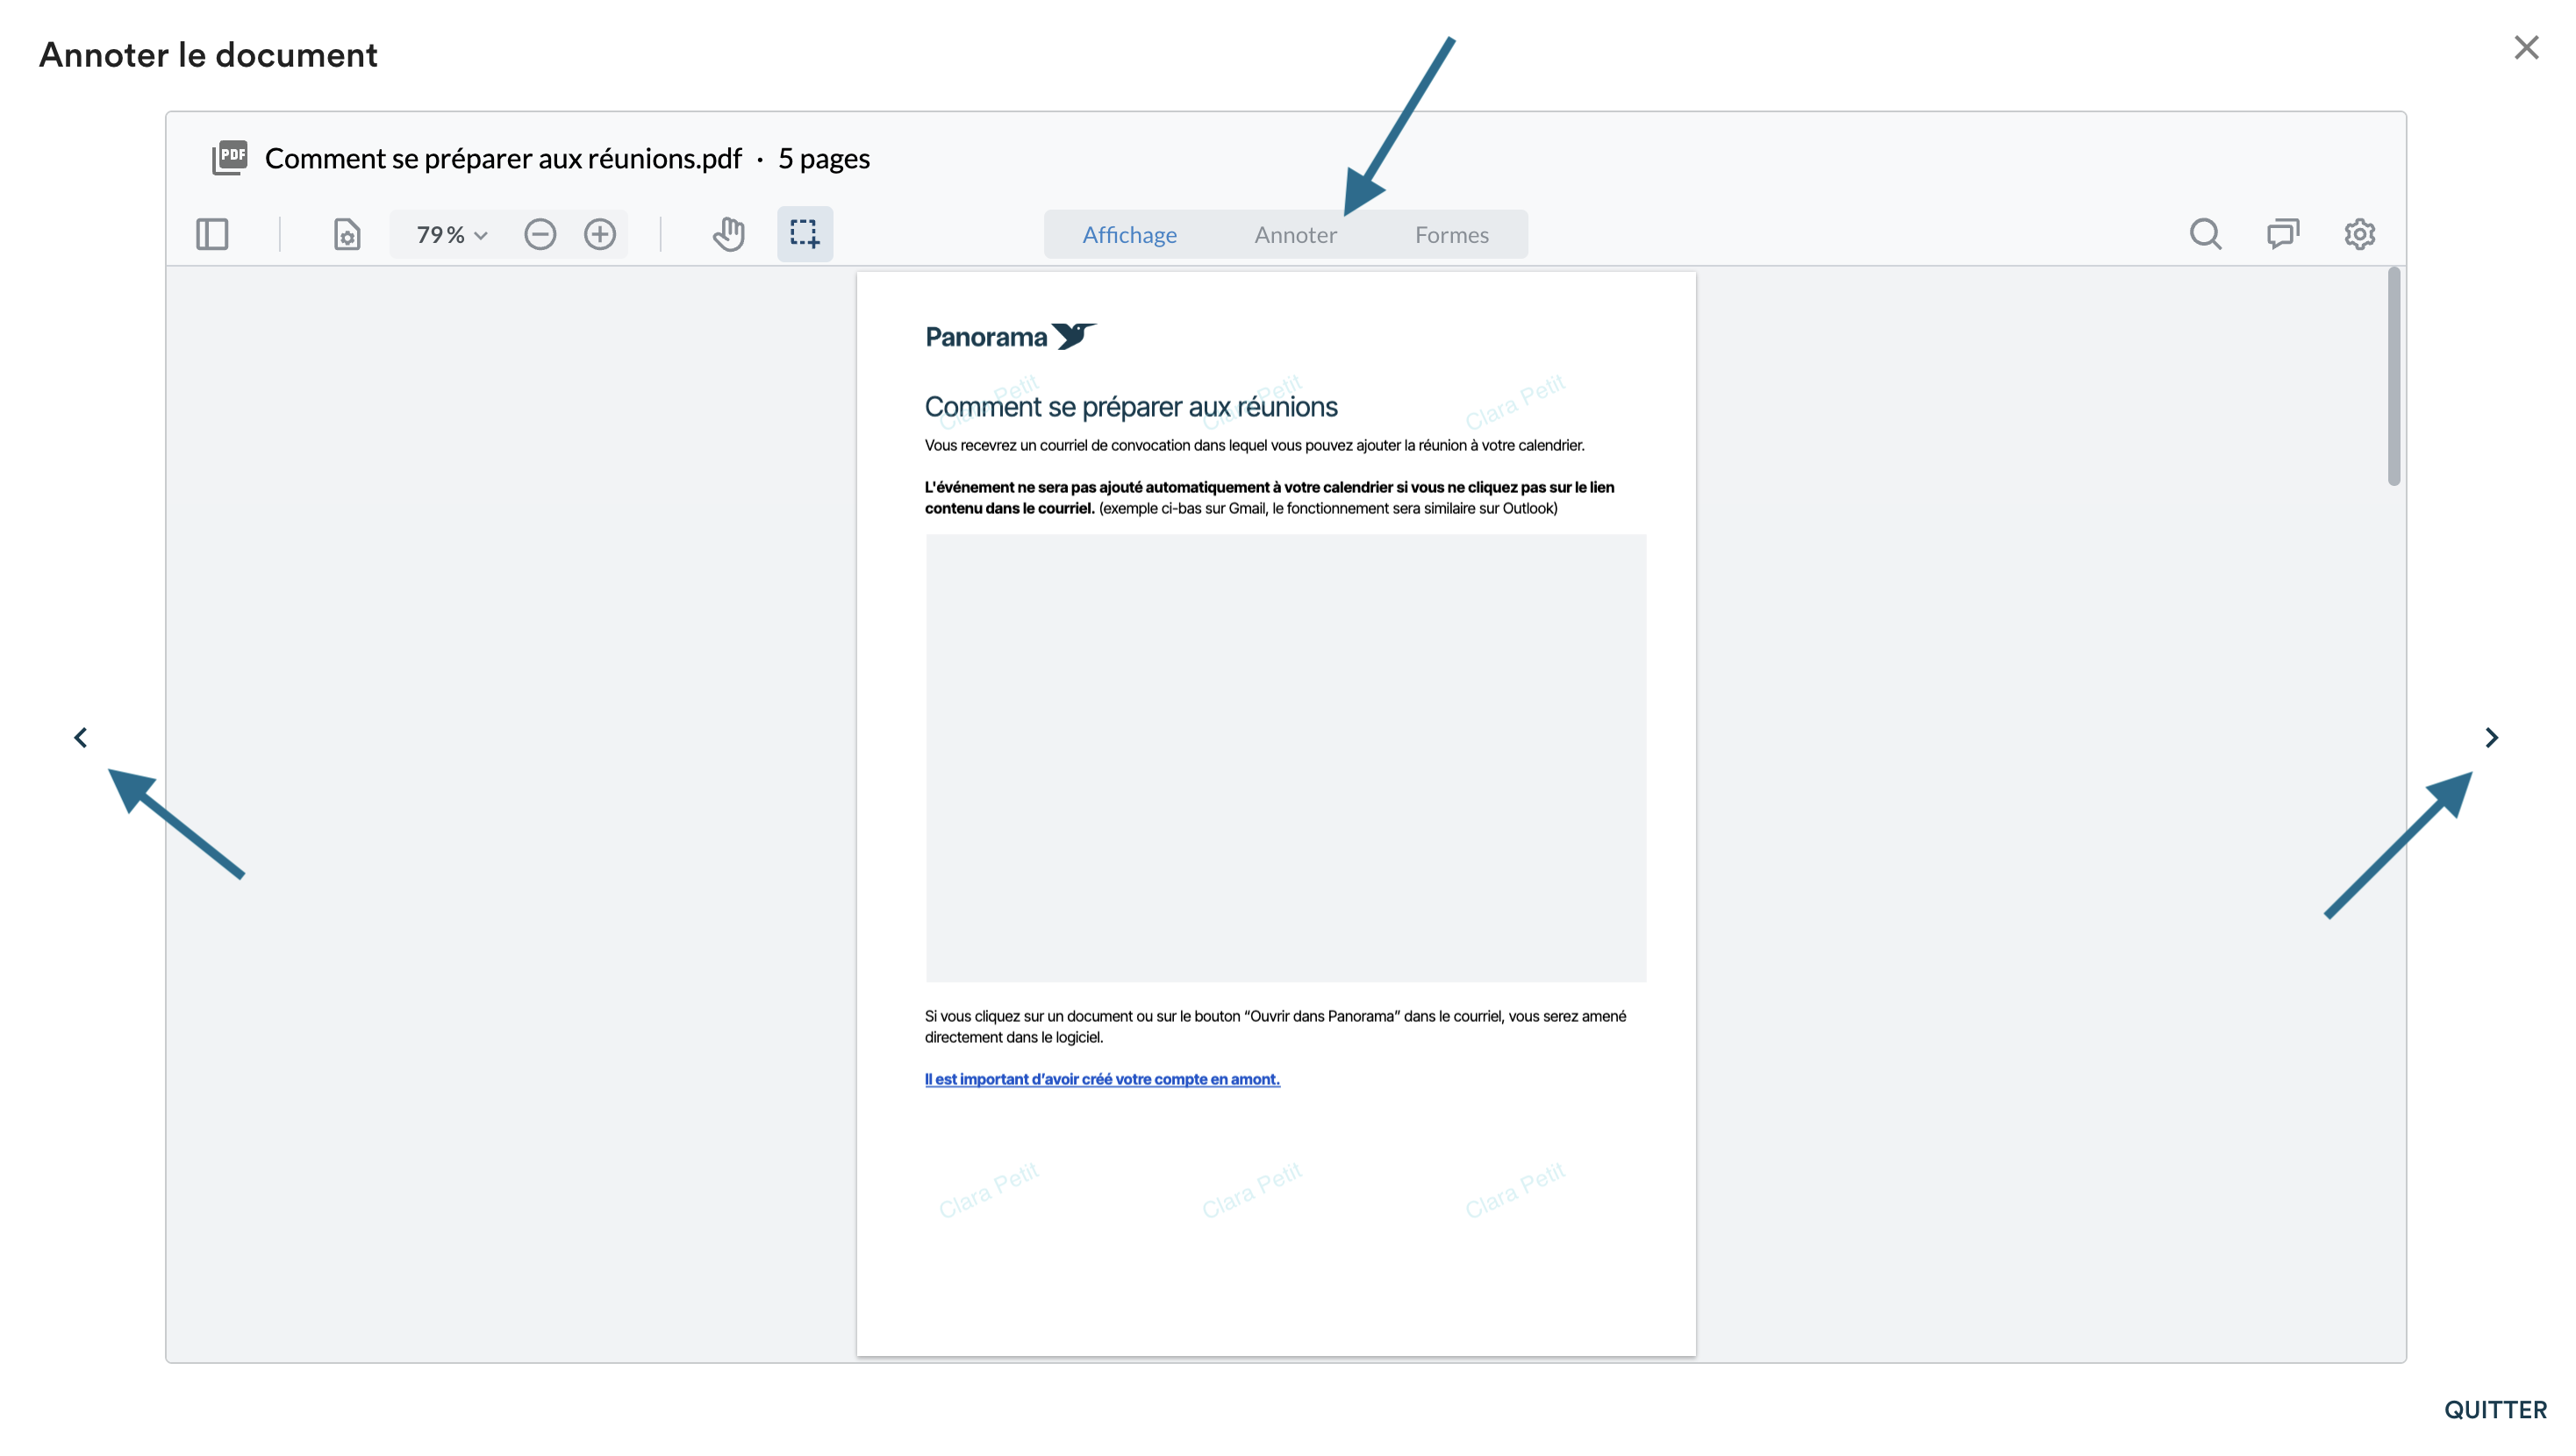
Task: Click the zoom in plus icon
Action: tap(600, 234)
